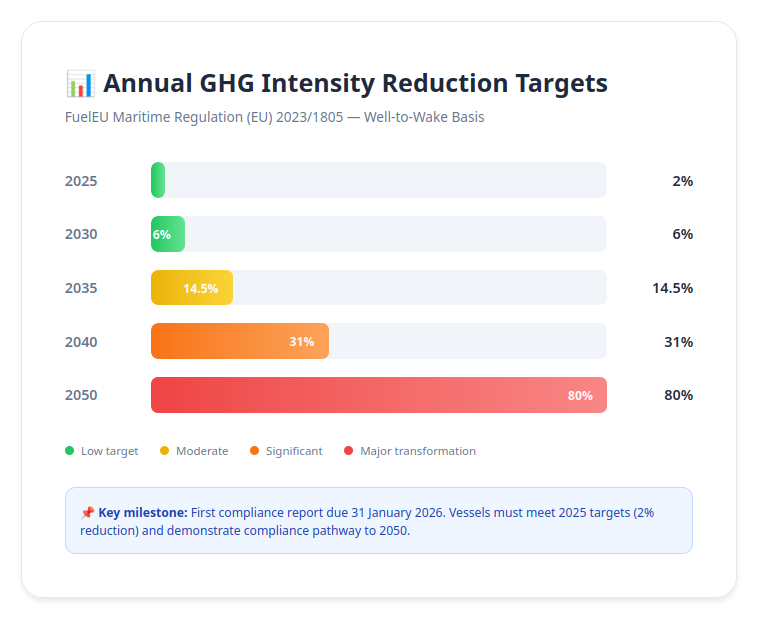This screenshot has height=618, width=757.
Task: Click the FuelEU Maritime Regulation subtitle
Action: point(274,117)
